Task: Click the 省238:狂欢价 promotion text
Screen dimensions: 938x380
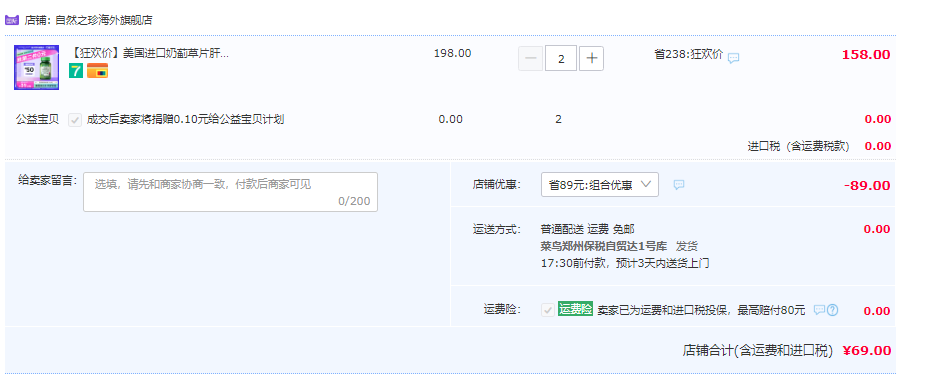Action: (x=689, y=54)
